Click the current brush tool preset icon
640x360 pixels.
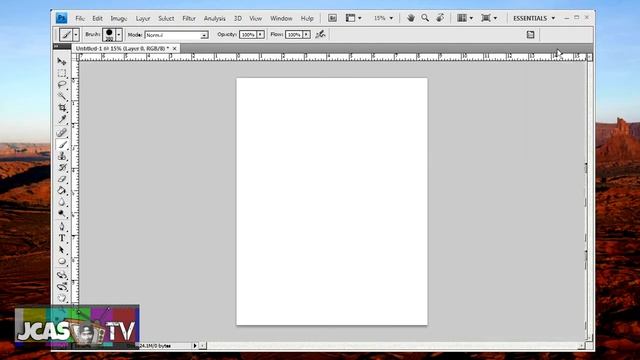(x=66, y=35)
